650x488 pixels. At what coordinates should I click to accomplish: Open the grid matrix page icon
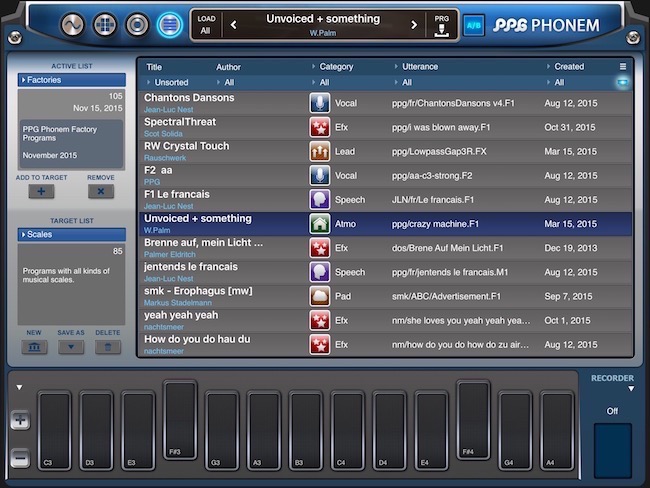105,25
